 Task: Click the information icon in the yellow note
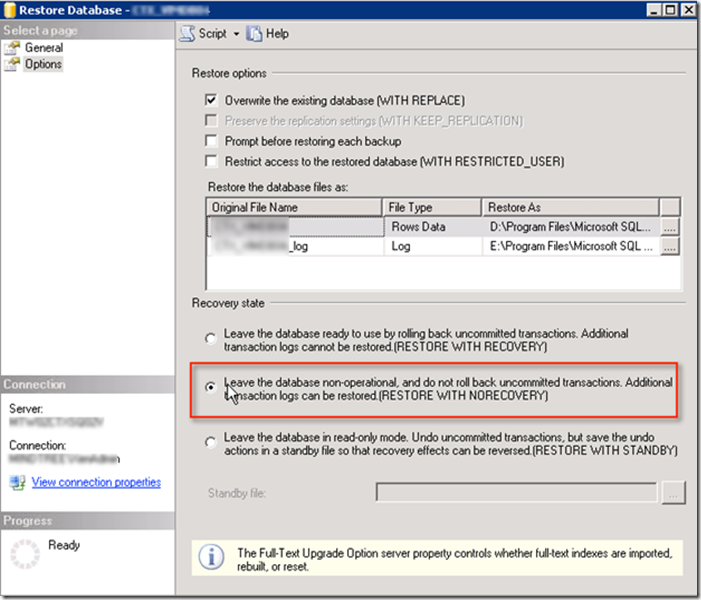coord(211,558)
